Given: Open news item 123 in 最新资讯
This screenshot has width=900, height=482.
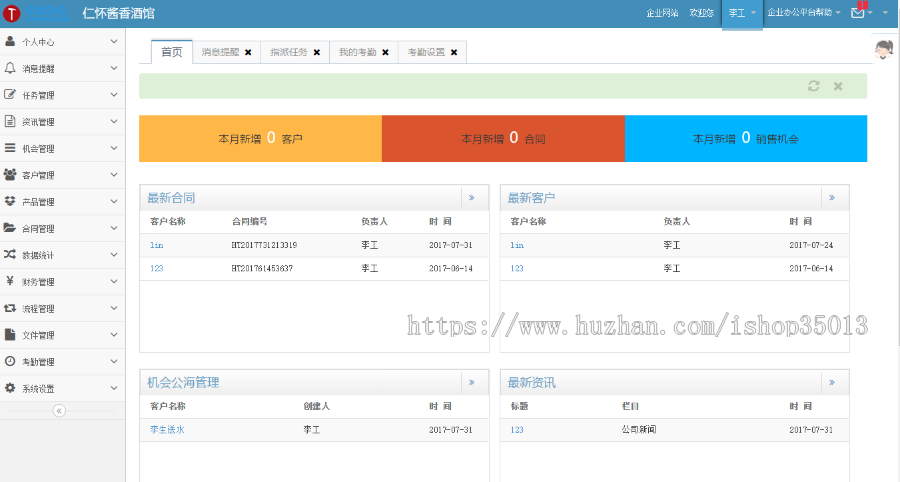Looking at the screenshot, I should [517, 429].
